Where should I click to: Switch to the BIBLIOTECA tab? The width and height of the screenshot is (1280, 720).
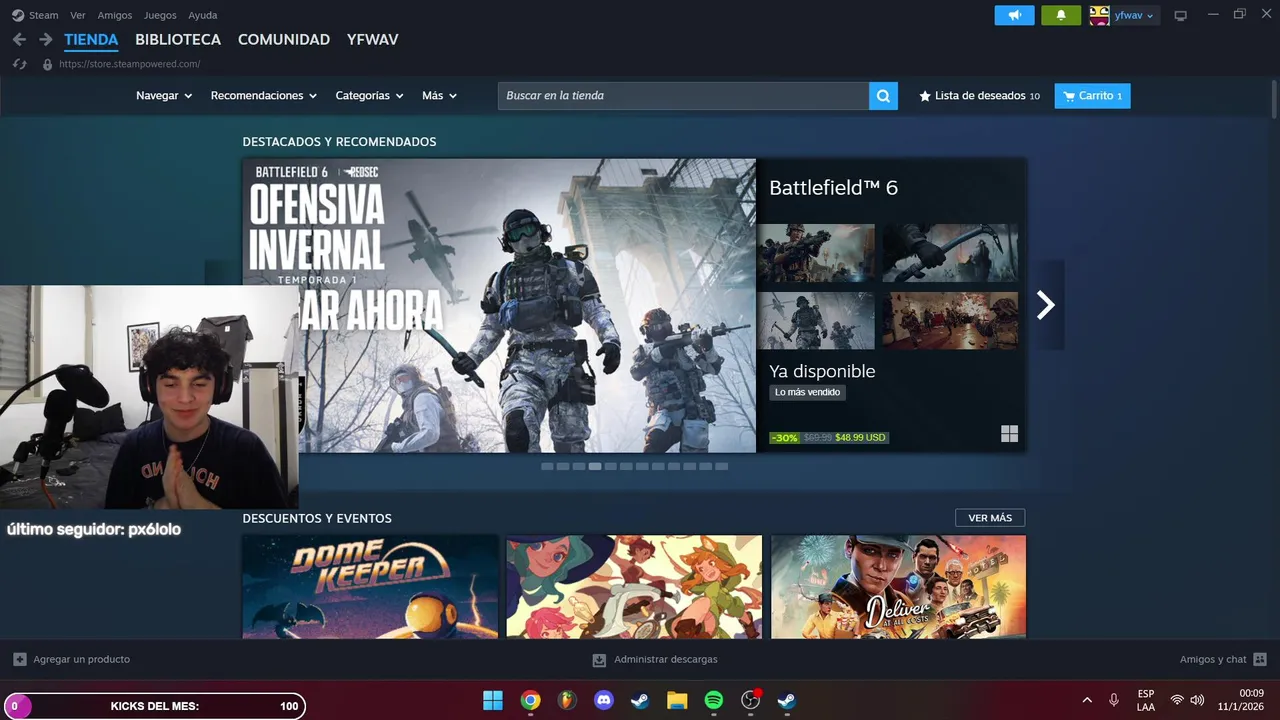pos(178,40)
